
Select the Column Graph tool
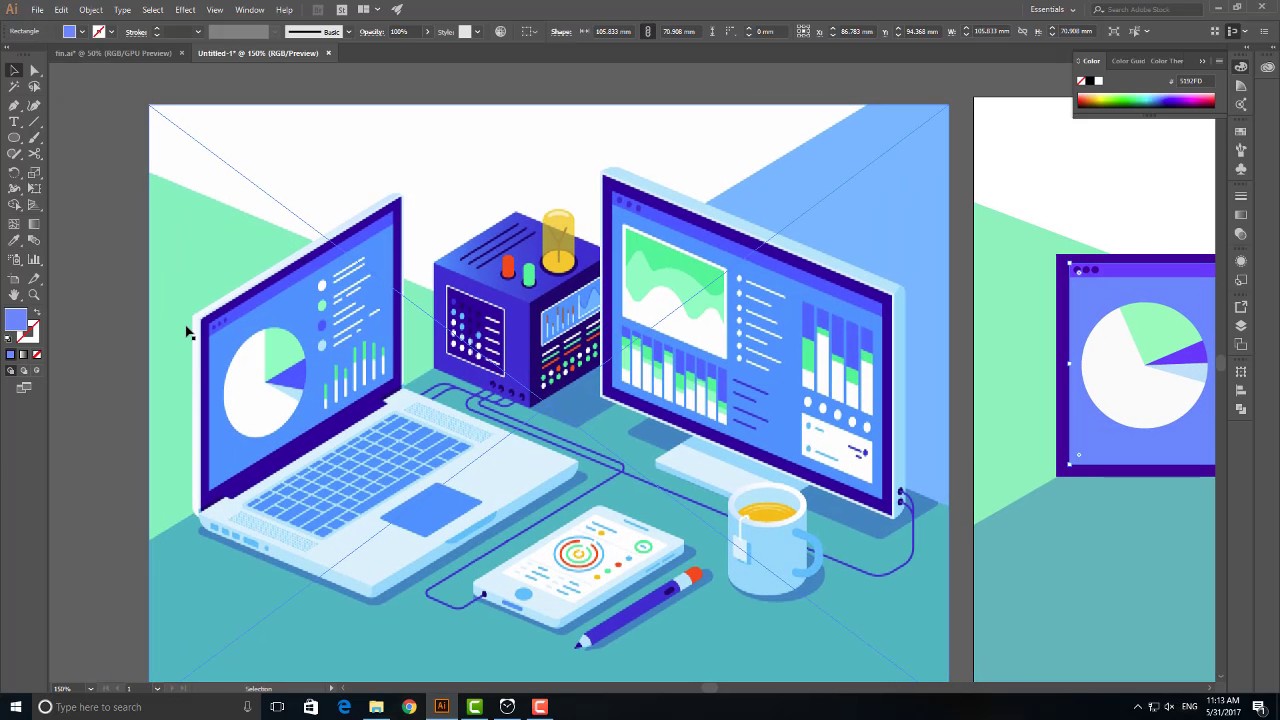pos(34,259)
